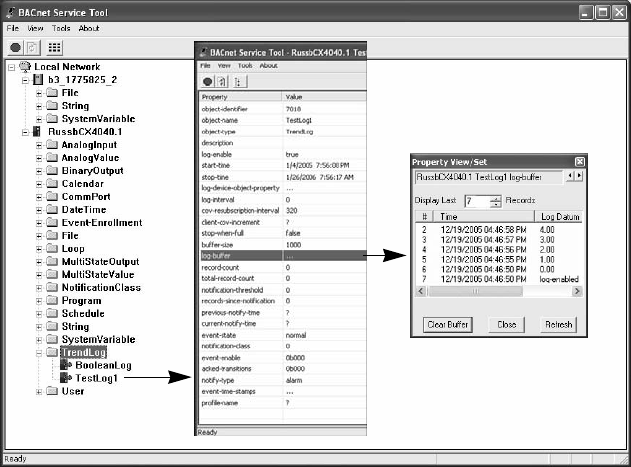The height and width of the screenshot is (467, 631).
Task: Collapse the RussbCX4040.1 device node
Action: (25, 132)
